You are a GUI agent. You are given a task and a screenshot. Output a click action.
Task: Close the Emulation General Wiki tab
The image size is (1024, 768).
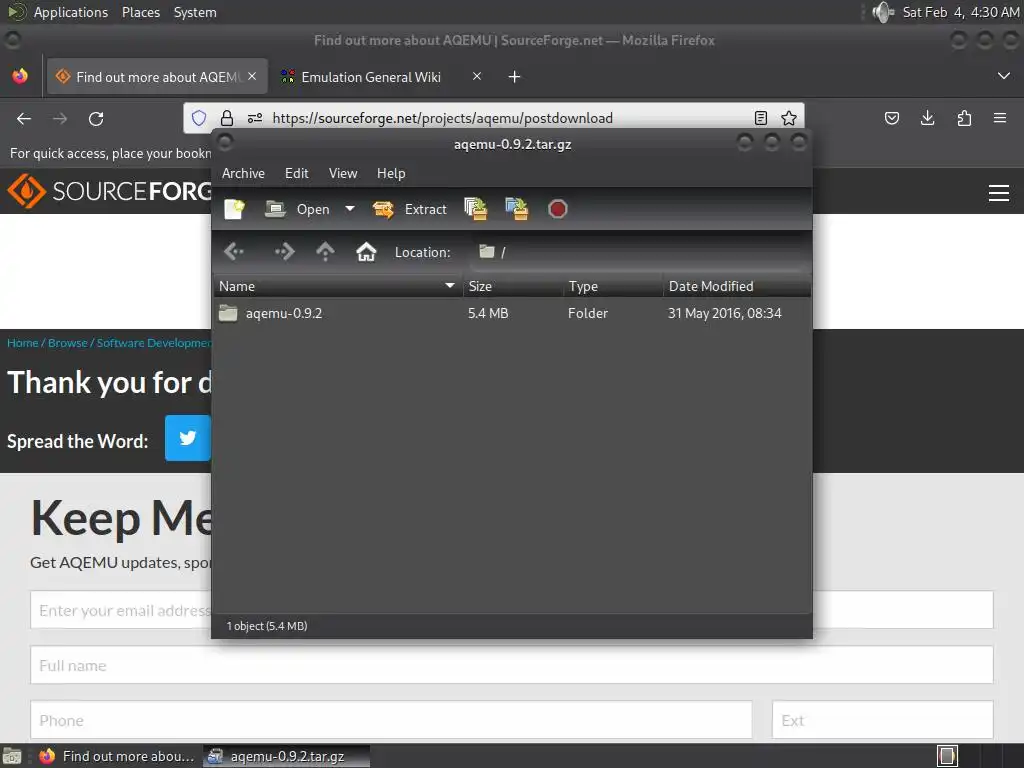(477, 76)
